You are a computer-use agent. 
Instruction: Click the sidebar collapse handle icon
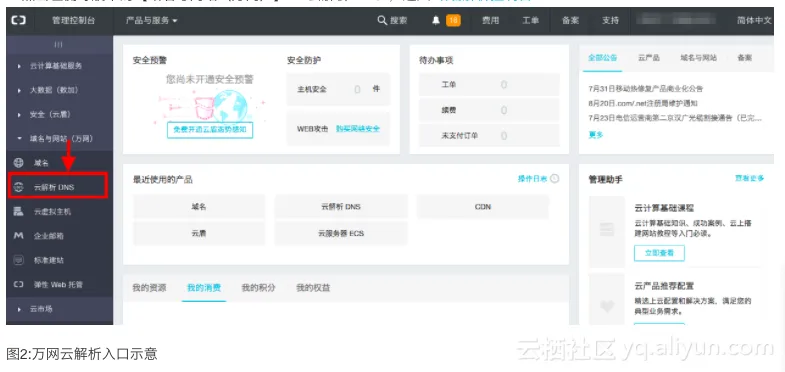click(59, 45)
